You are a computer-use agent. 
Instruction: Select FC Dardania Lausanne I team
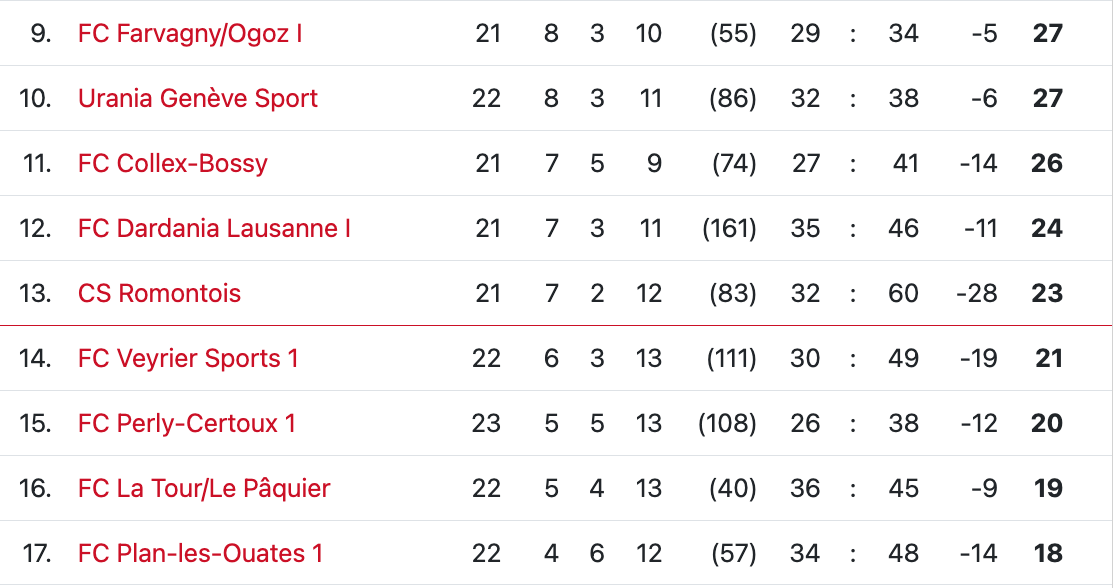pos(214,229)
